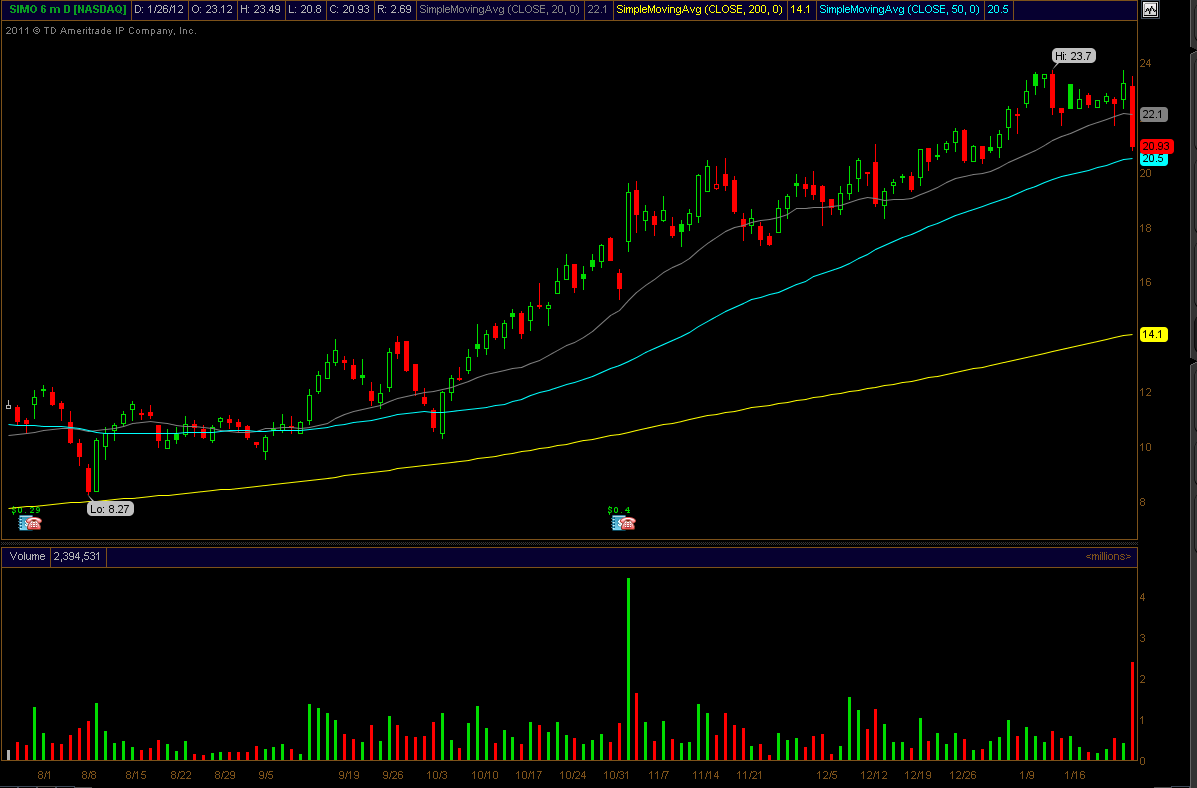The height and width of the screenshot is (788, 1197).
Task: Click the 11/21 date on time axis
Action: pos(750,776)
